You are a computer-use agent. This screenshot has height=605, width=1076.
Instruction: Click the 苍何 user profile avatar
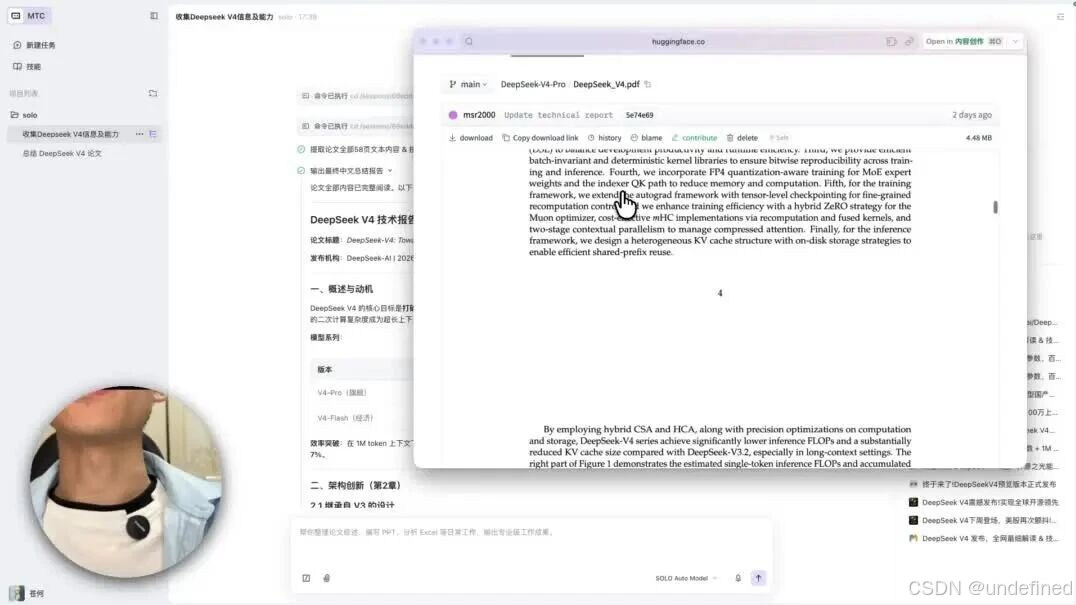(16, 593)
